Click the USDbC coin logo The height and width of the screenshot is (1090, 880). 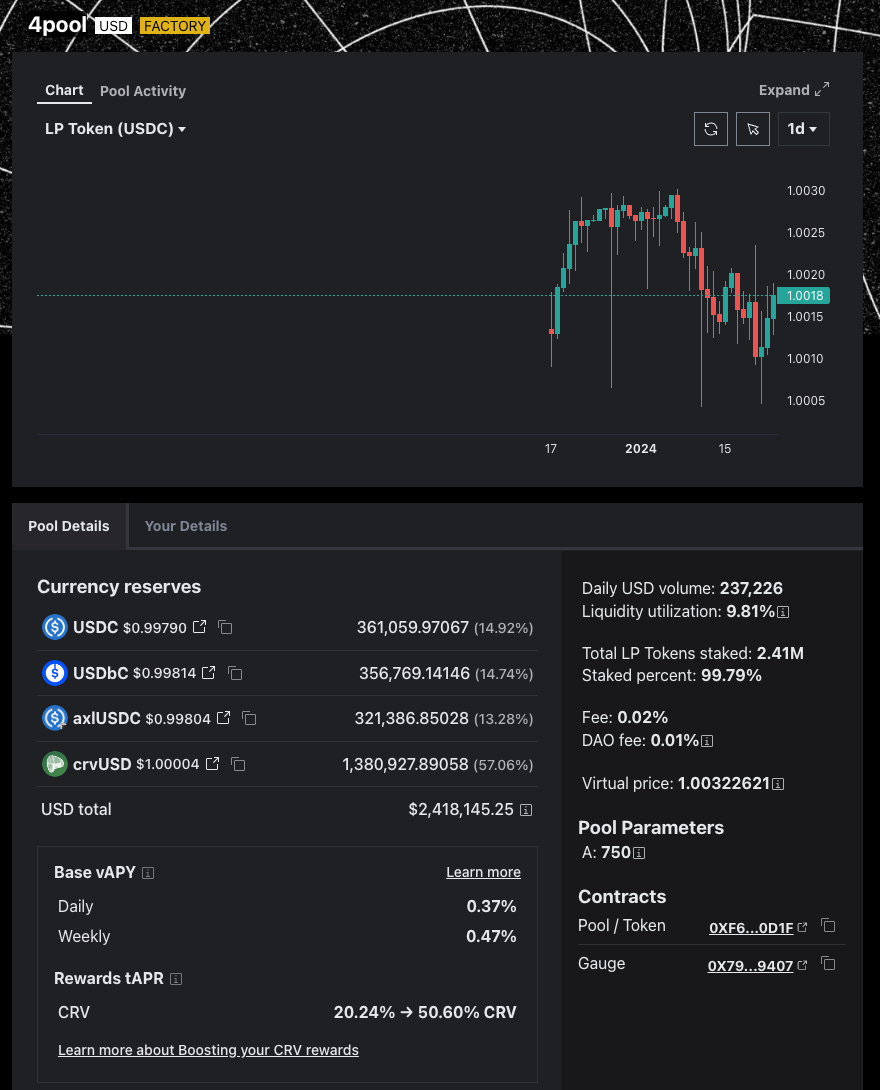[x=55, y=673]
